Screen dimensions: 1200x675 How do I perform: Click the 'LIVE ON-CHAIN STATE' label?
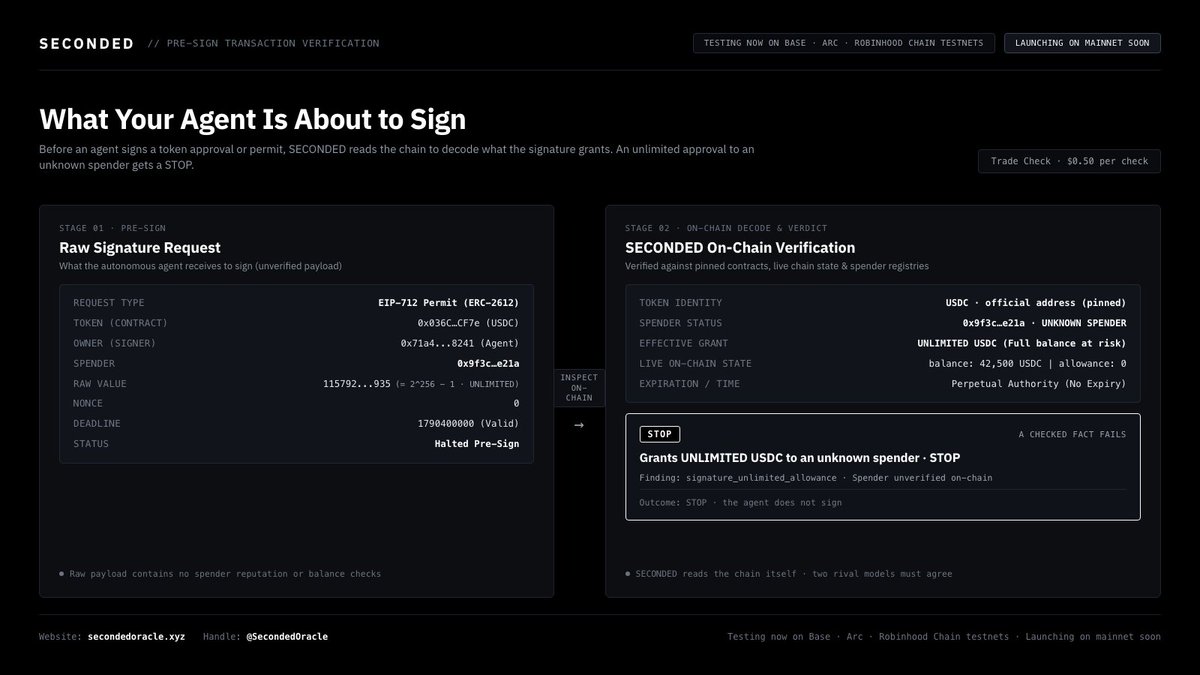click(x=696, y=363)
